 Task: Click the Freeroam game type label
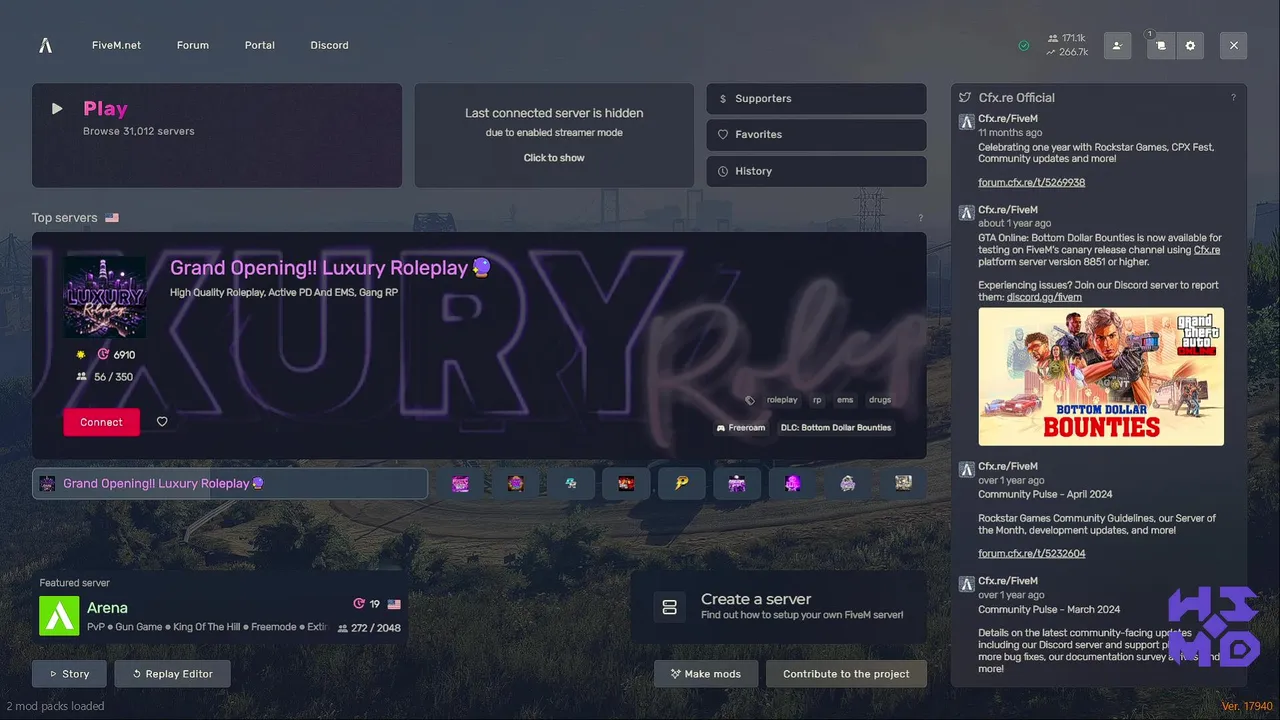pos(740,428)
